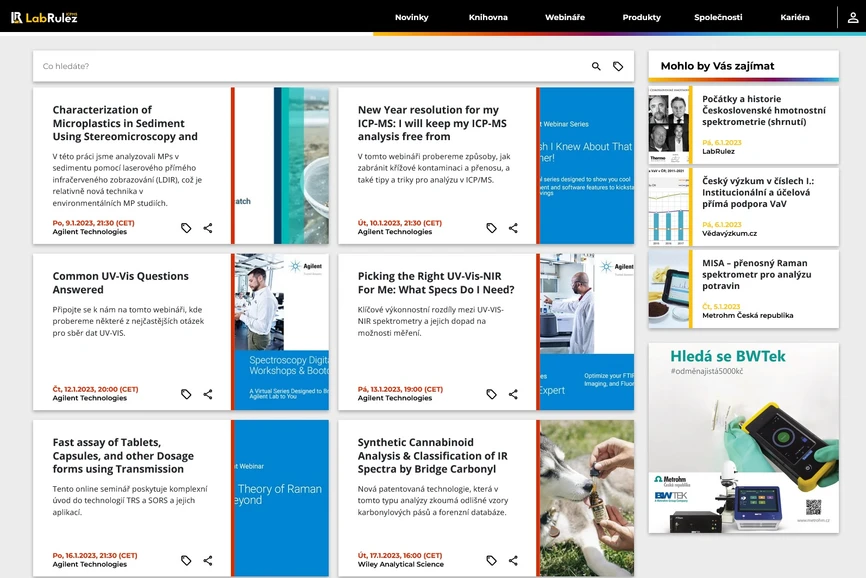The width and height of the screenshot is (866, 578).
Task: Click date 'Út, 17.1.2023, 16:00 (CET)'
Action: [400, 555]
